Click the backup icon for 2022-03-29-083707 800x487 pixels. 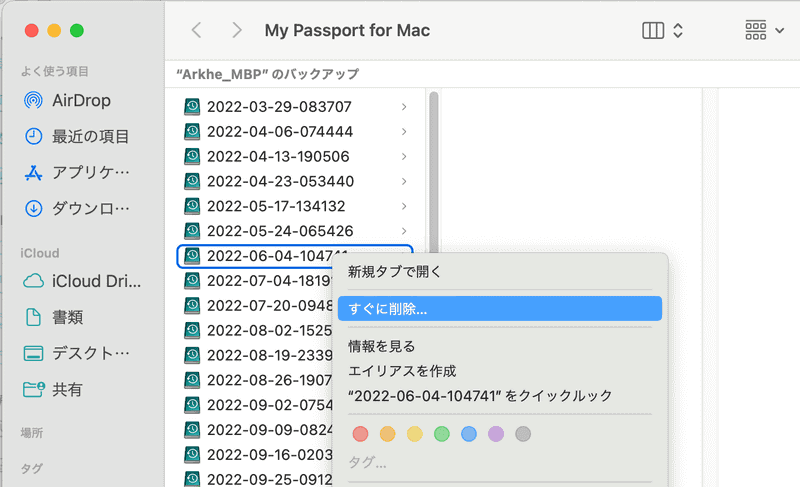point(192,107)
